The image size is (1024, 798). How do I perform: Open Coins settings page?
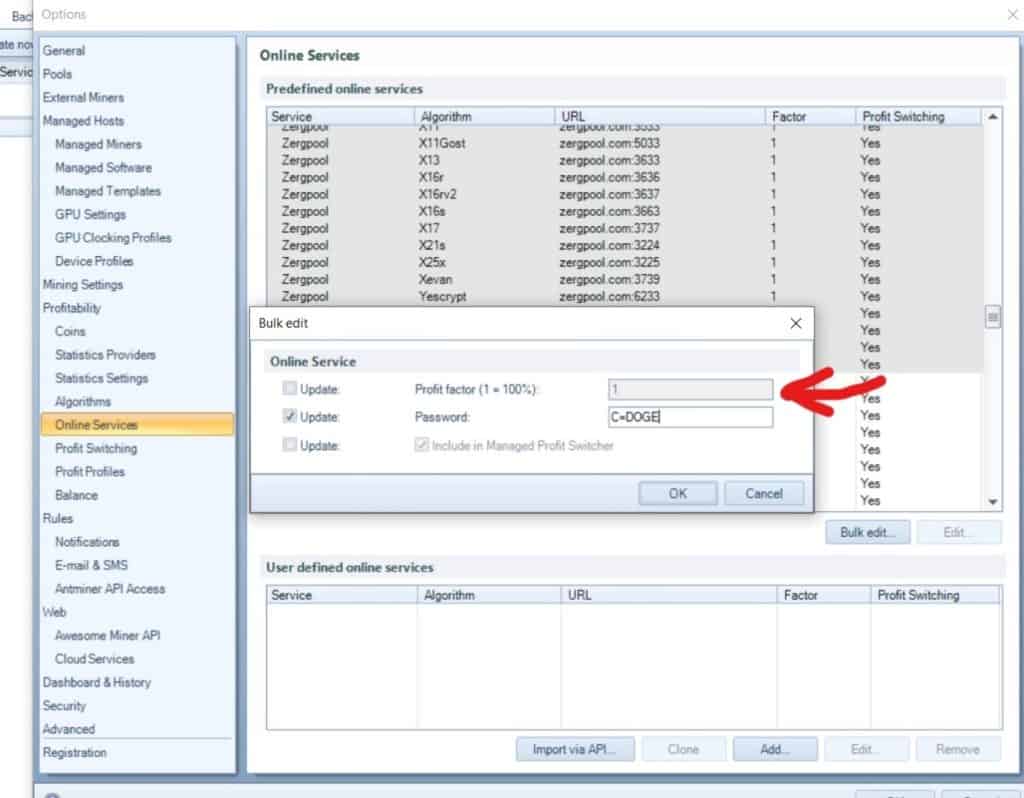point(70,332)
